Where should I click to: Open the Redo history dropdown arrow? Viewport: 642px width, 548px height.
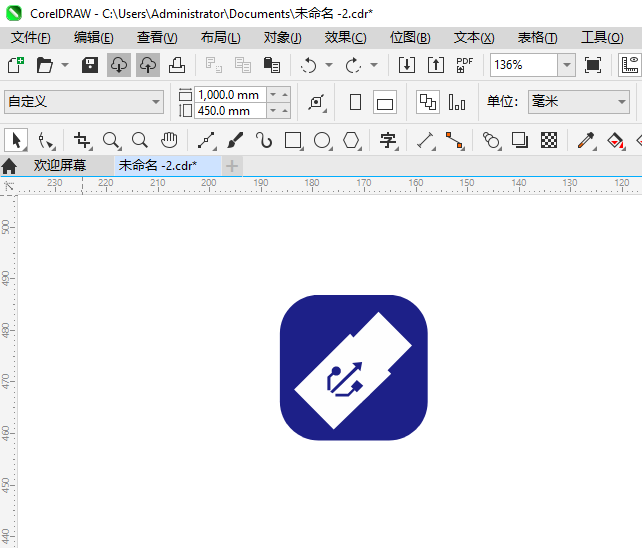374,65
